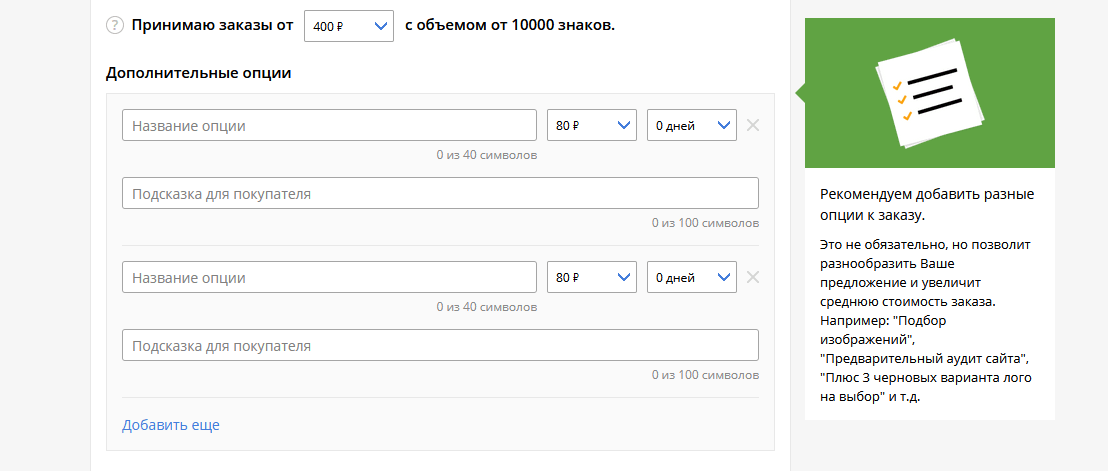1108x471 pixels.
Task: Focus the first "Подсказка для покупателя" field
Action: click(440, 193)
